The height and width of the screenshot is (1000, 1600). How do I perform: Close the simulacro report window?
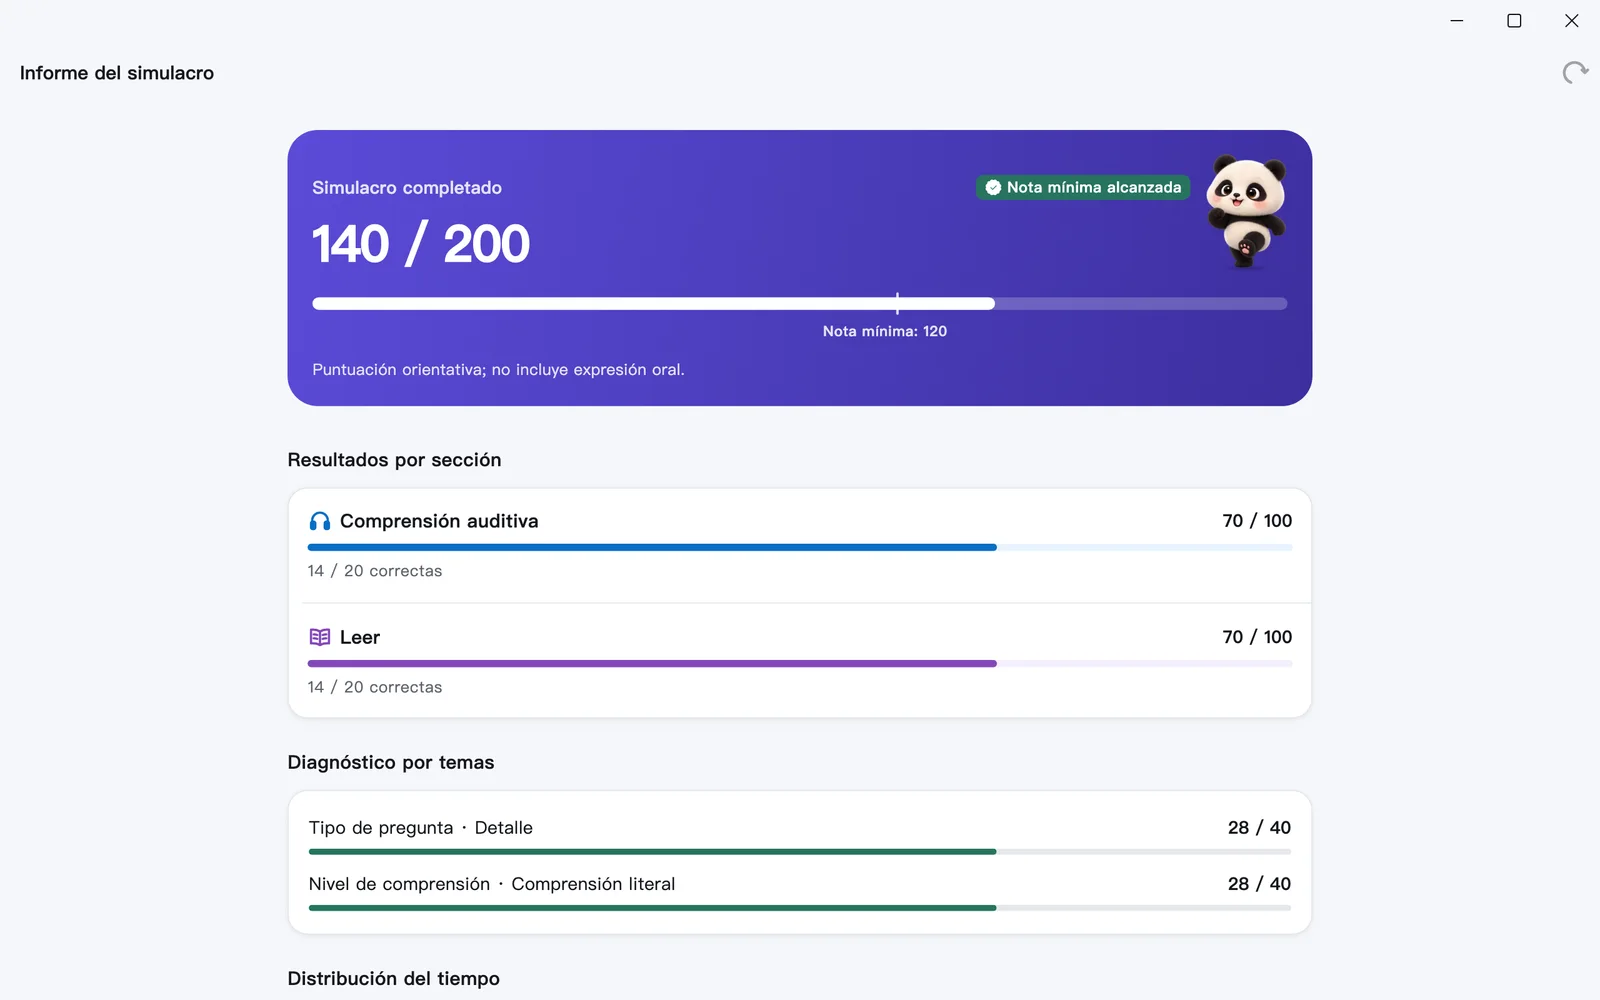point(1571,20)
